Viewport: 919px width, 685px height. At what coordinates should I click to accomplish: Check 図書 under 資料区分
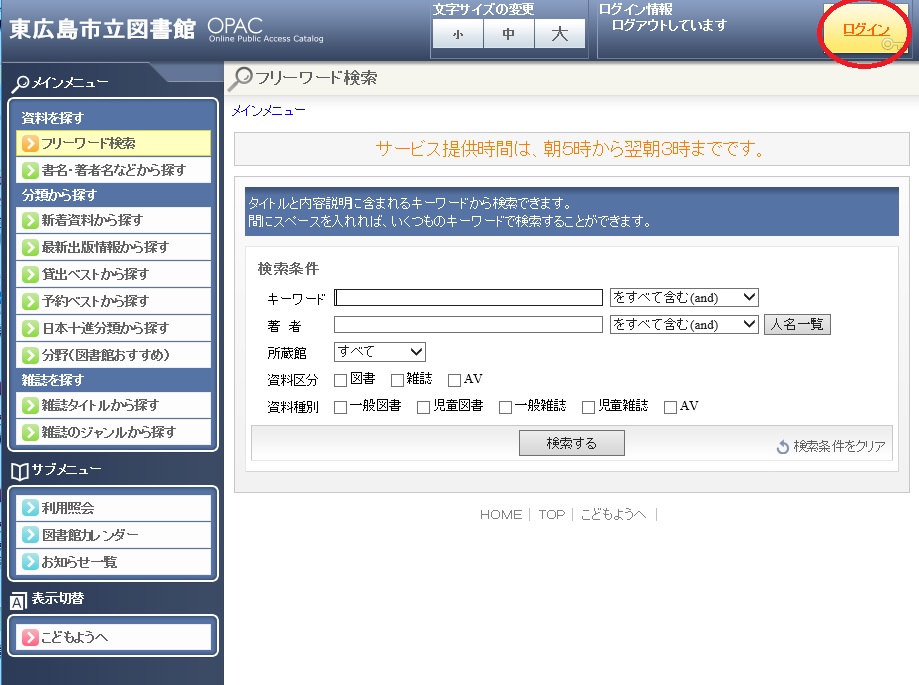(341, 380)
